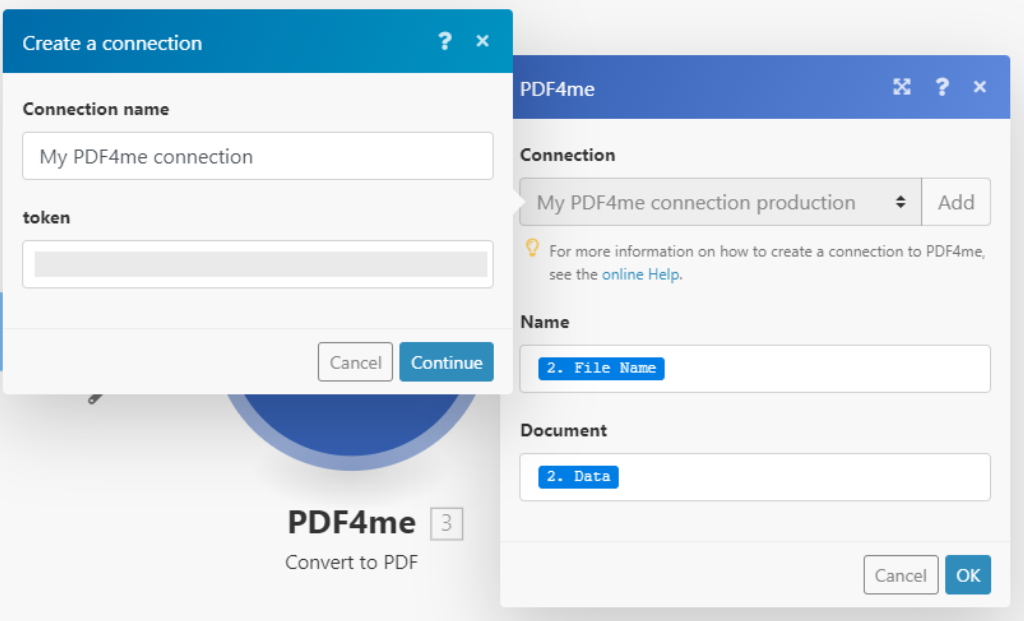Click the module number 3 badge
Image resolution: width=1024 pixels, height=621 pixels.
[x=447, y=523]
